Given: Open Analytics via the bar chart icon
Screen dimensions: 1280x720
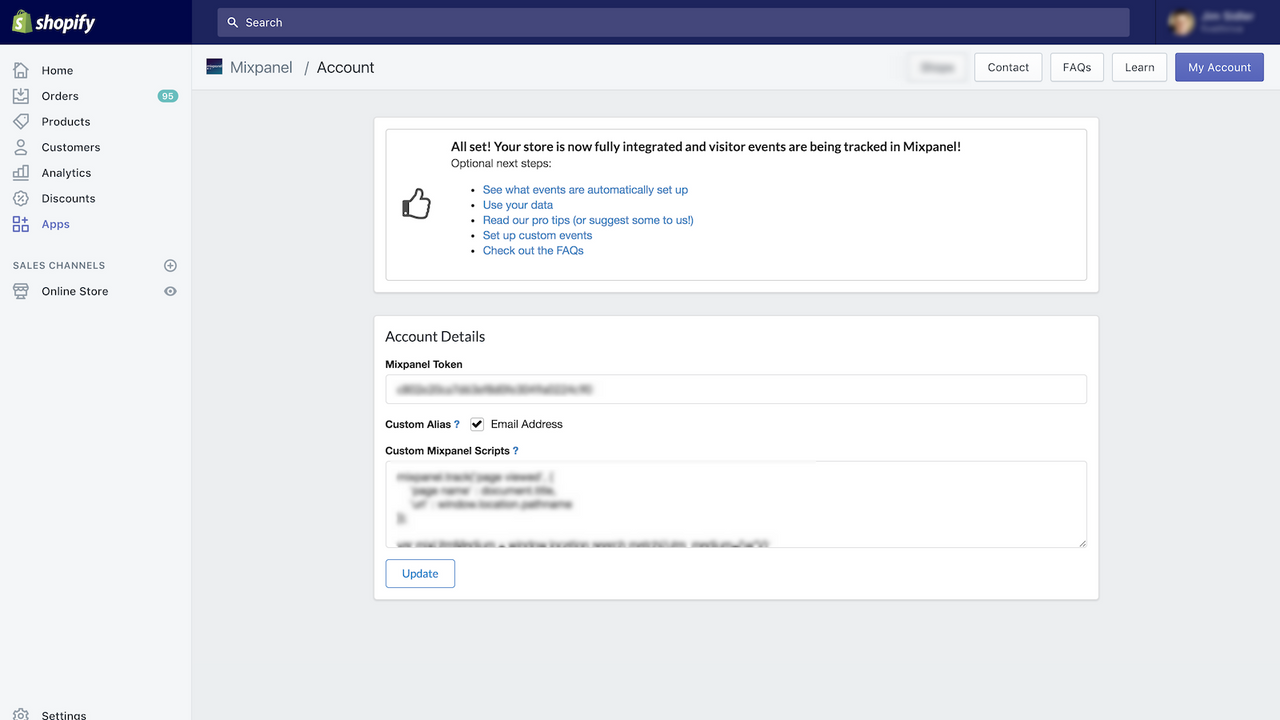Looking at the screenshot, I should (21, 173).
